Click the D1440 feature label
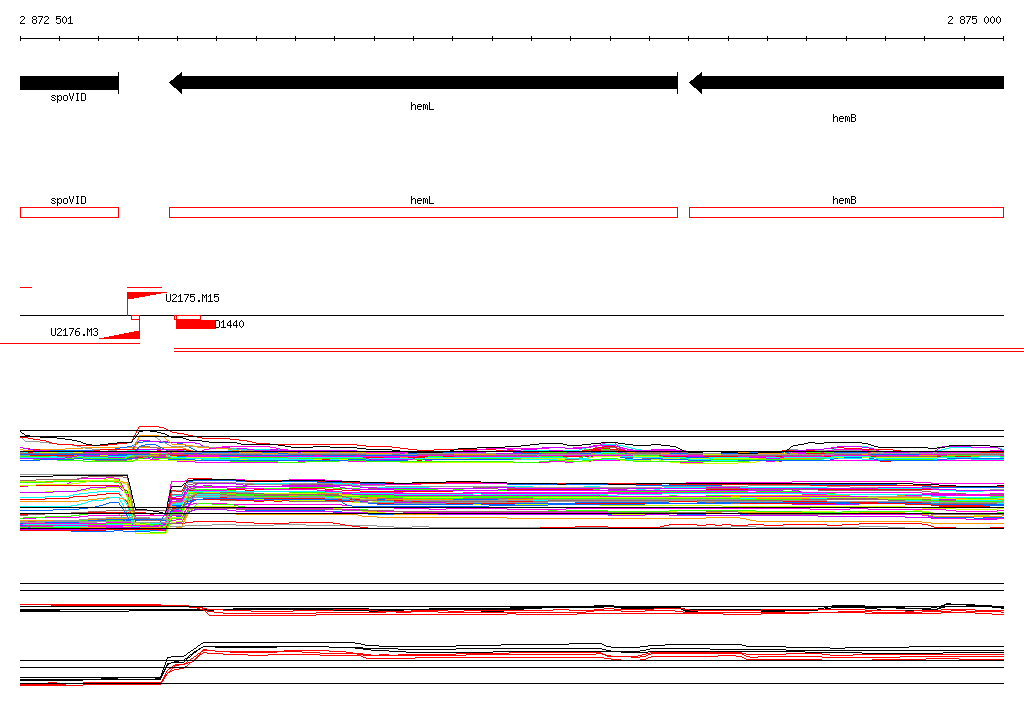 230,325
